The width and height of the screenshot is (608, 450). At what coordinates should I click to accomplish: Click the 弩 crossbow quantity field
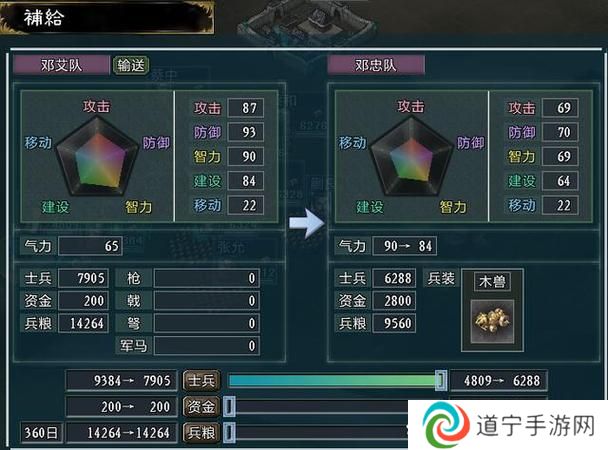pos(207,323)
